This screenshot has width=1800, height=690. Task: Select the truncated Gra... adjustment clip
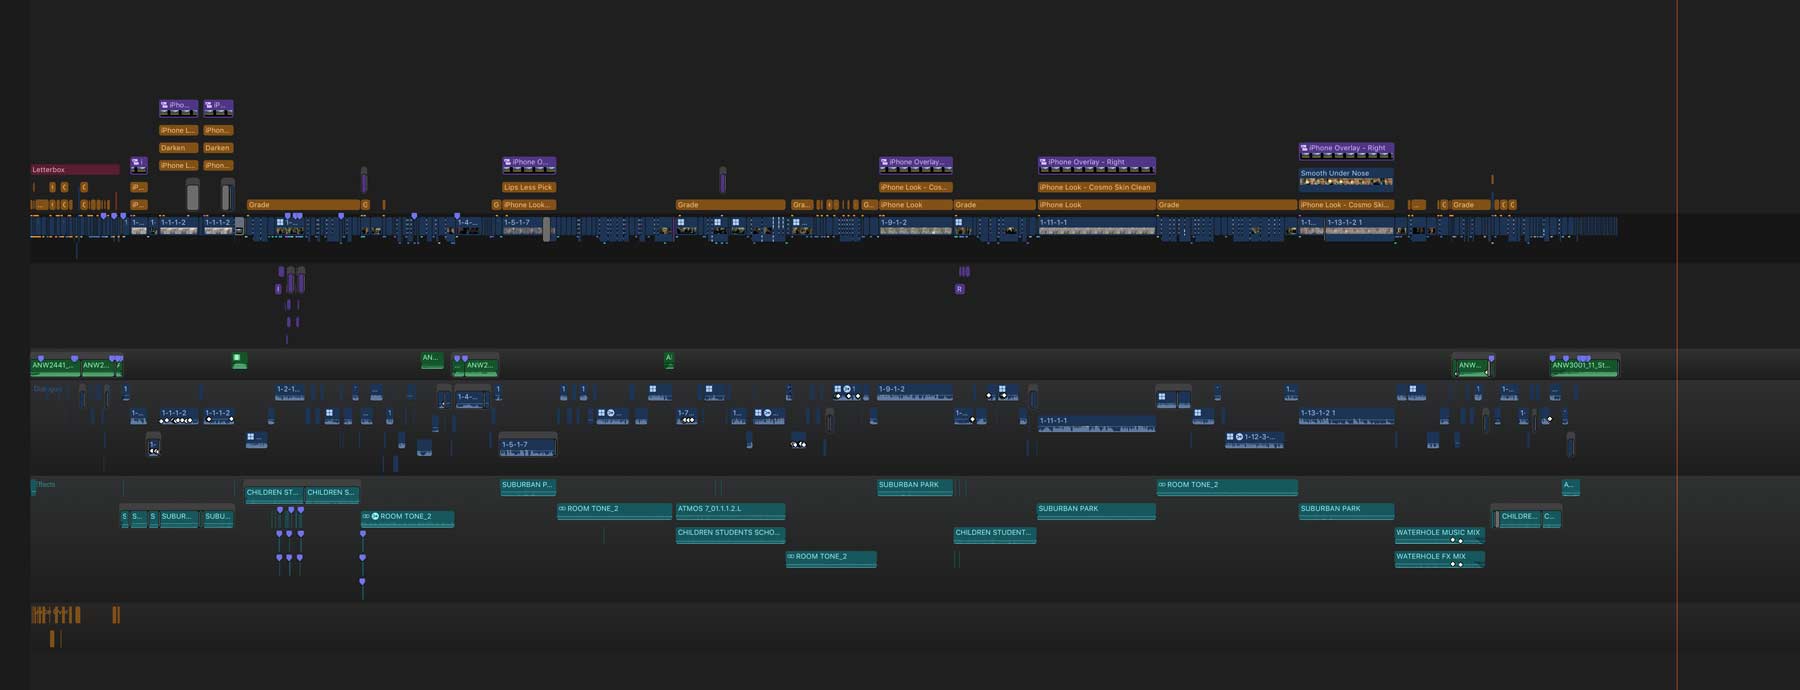801,205
